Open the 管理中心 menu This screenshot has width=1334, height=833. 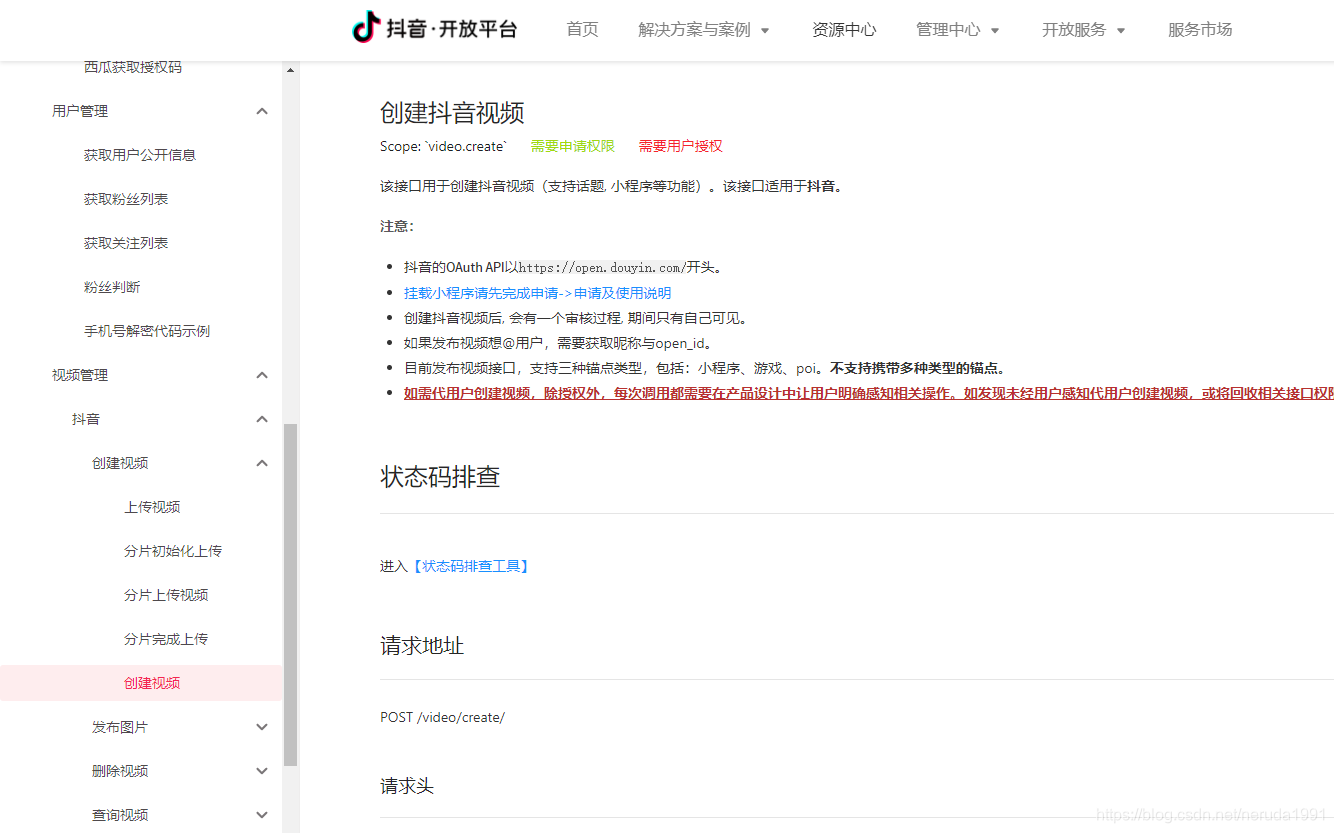[x=948, y=30]
